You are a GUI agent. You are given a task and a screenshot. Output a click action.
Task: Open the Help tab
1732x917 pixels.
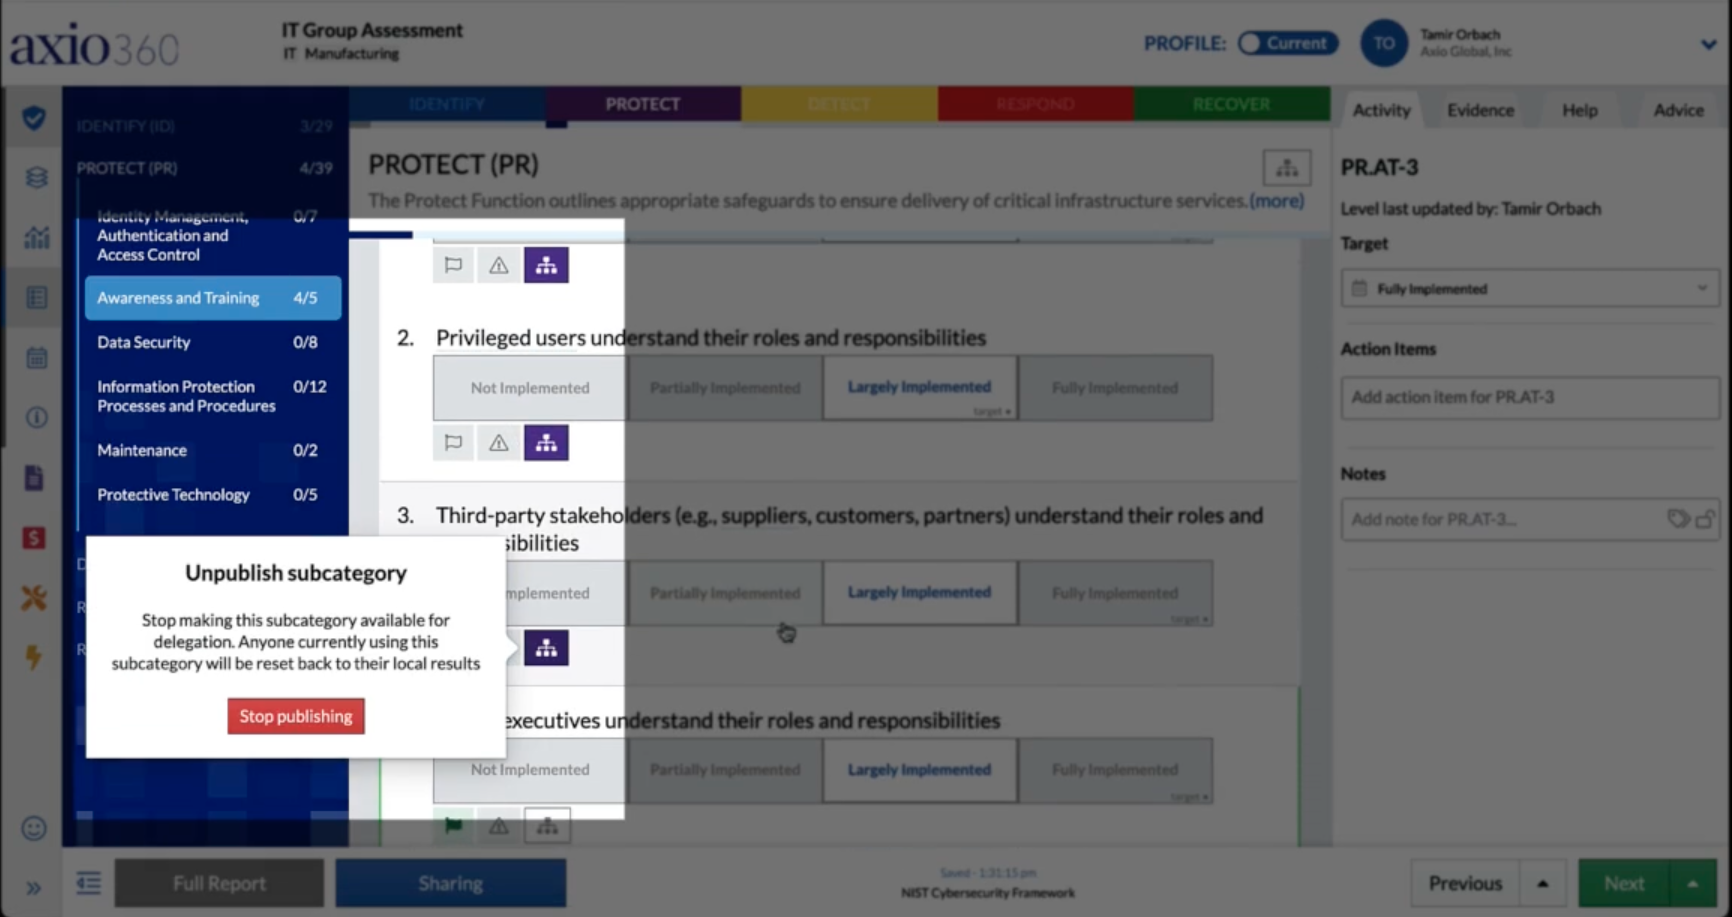tap(1580, 110)
